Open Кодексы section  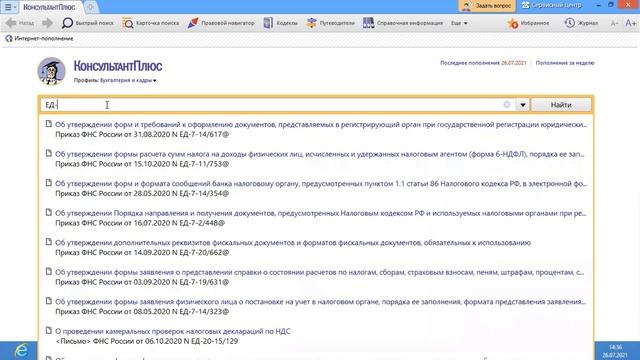[281, 23]
